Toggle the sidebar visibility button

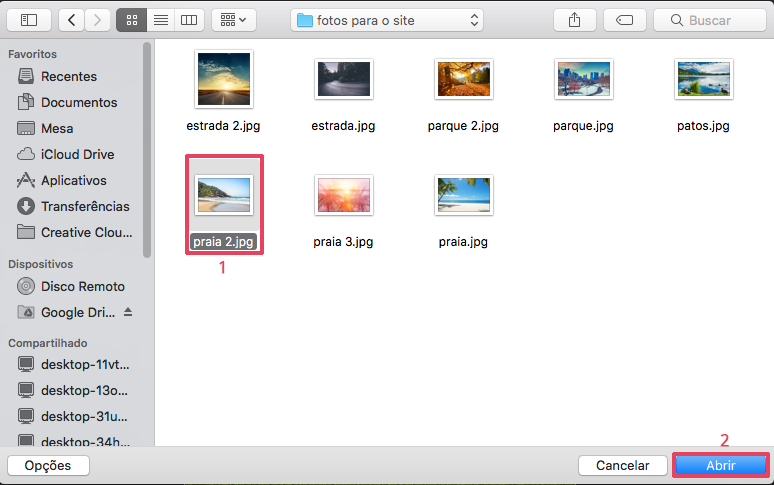29,20
